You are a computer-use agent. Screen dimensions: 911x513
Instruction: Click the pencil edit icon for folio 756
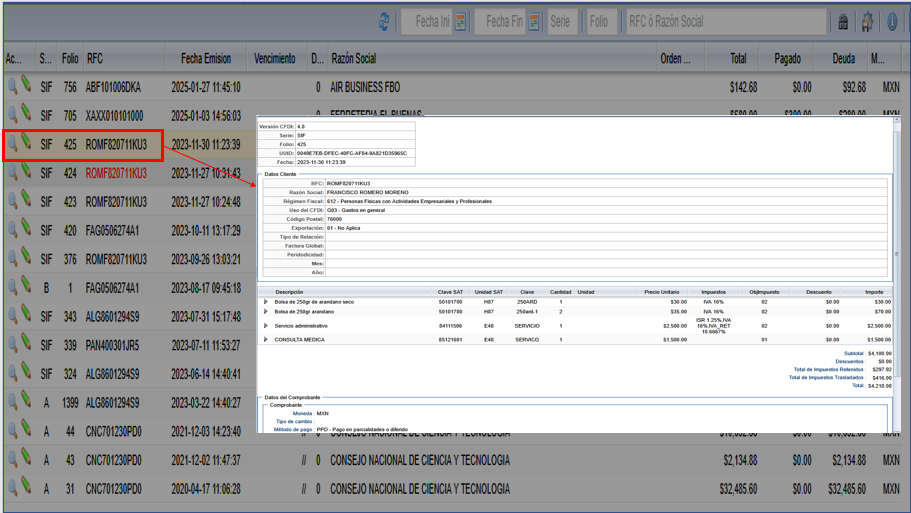pyautogui.click(x=26, y=87)
